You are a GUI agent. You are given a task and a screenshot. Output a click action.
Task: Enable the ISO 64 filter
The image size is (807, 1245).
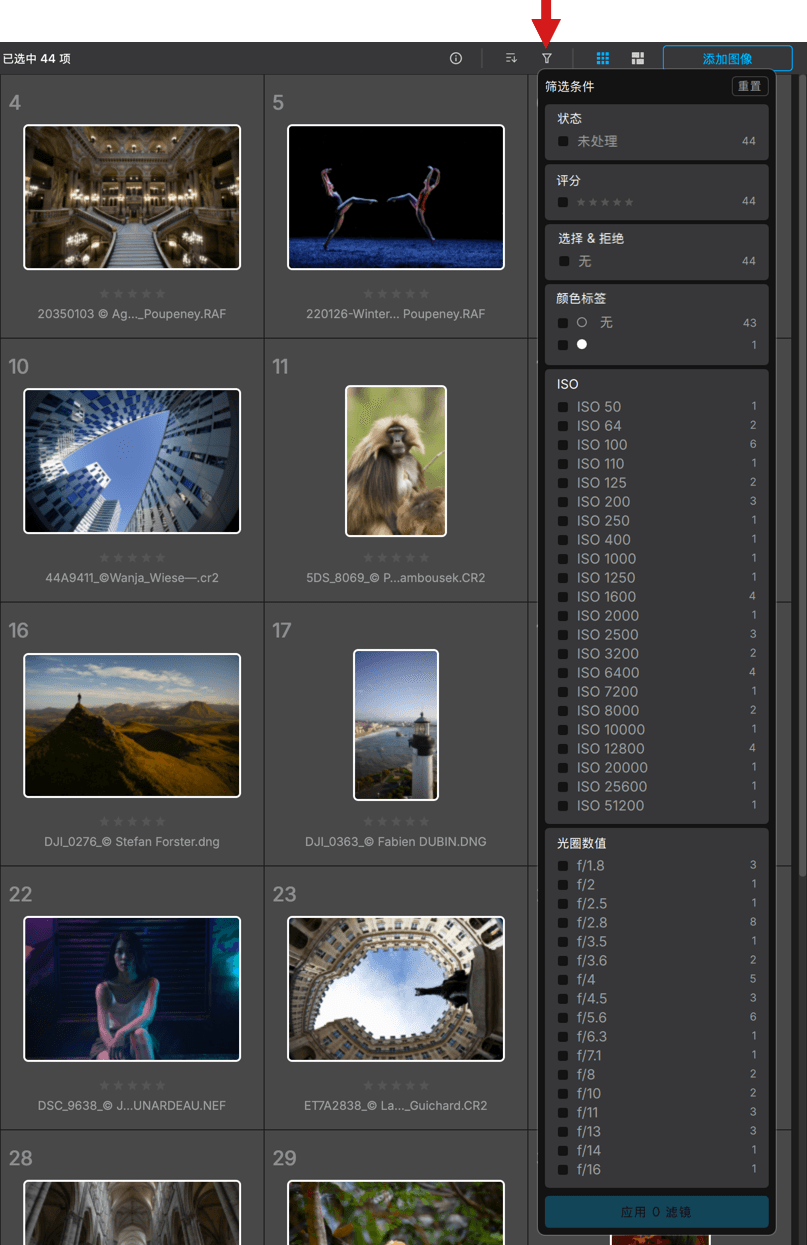(563, 426)
